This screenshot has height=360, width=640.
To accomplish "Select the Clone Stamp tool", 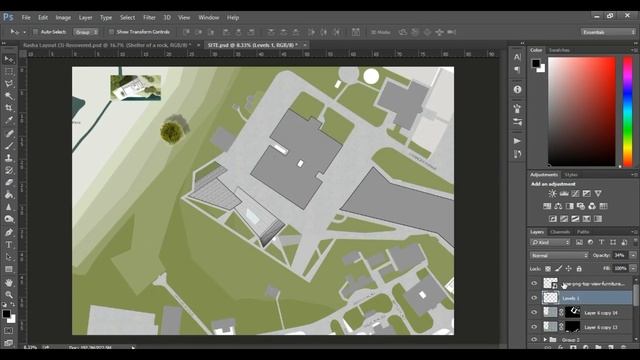I will click(9, 158).
